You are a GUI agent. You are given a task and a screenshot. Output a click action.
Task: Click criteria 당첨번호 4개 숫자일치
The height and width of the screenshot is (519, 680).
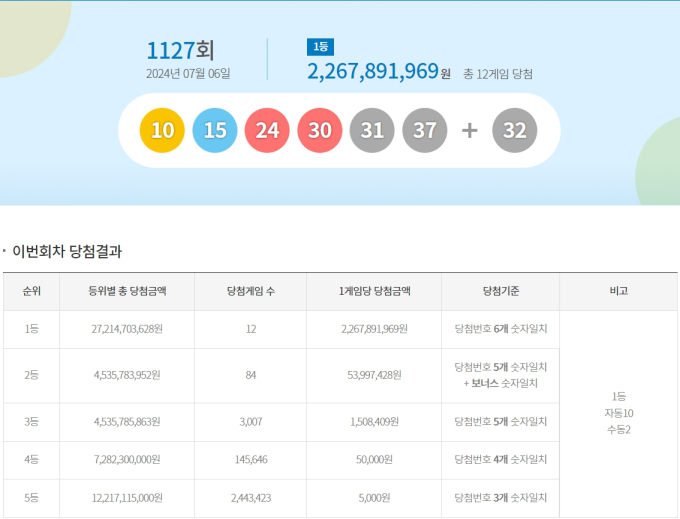501,459
